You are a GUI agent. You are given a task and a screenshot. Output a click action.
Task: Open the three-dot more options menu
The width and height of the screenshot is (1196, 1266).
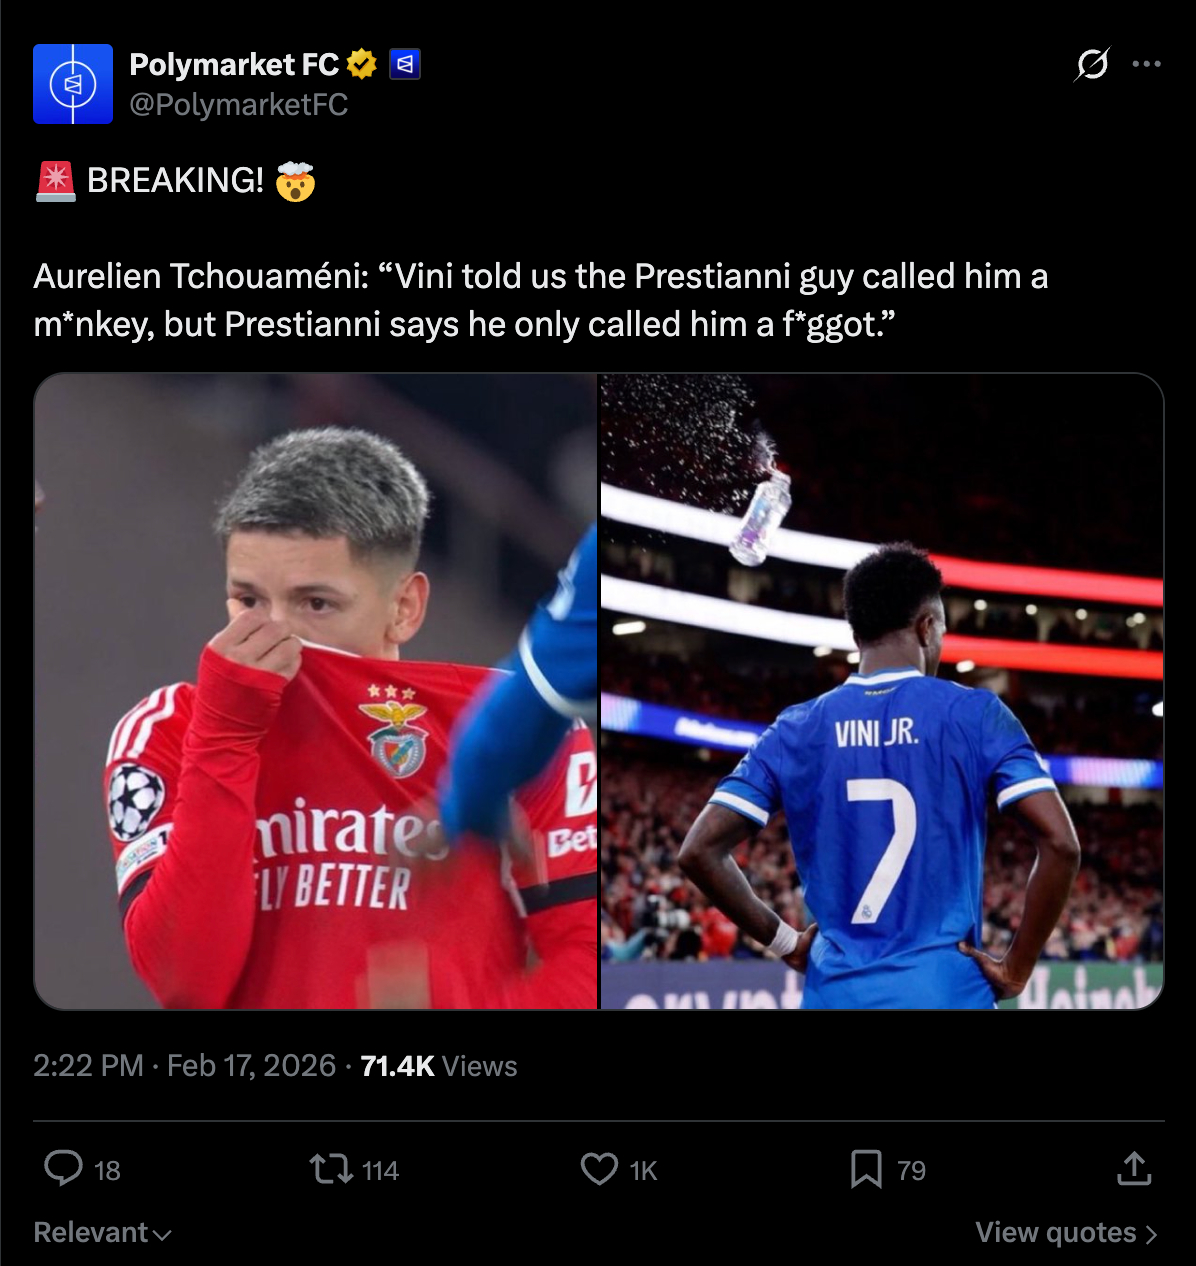coord(1146,65)
